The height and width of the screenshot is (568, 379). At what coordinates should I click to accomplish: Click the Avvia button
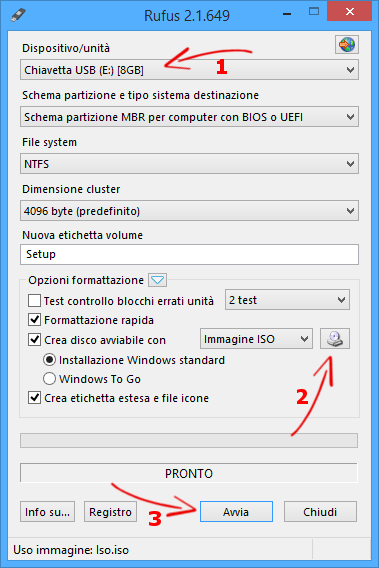pos(236,511)
